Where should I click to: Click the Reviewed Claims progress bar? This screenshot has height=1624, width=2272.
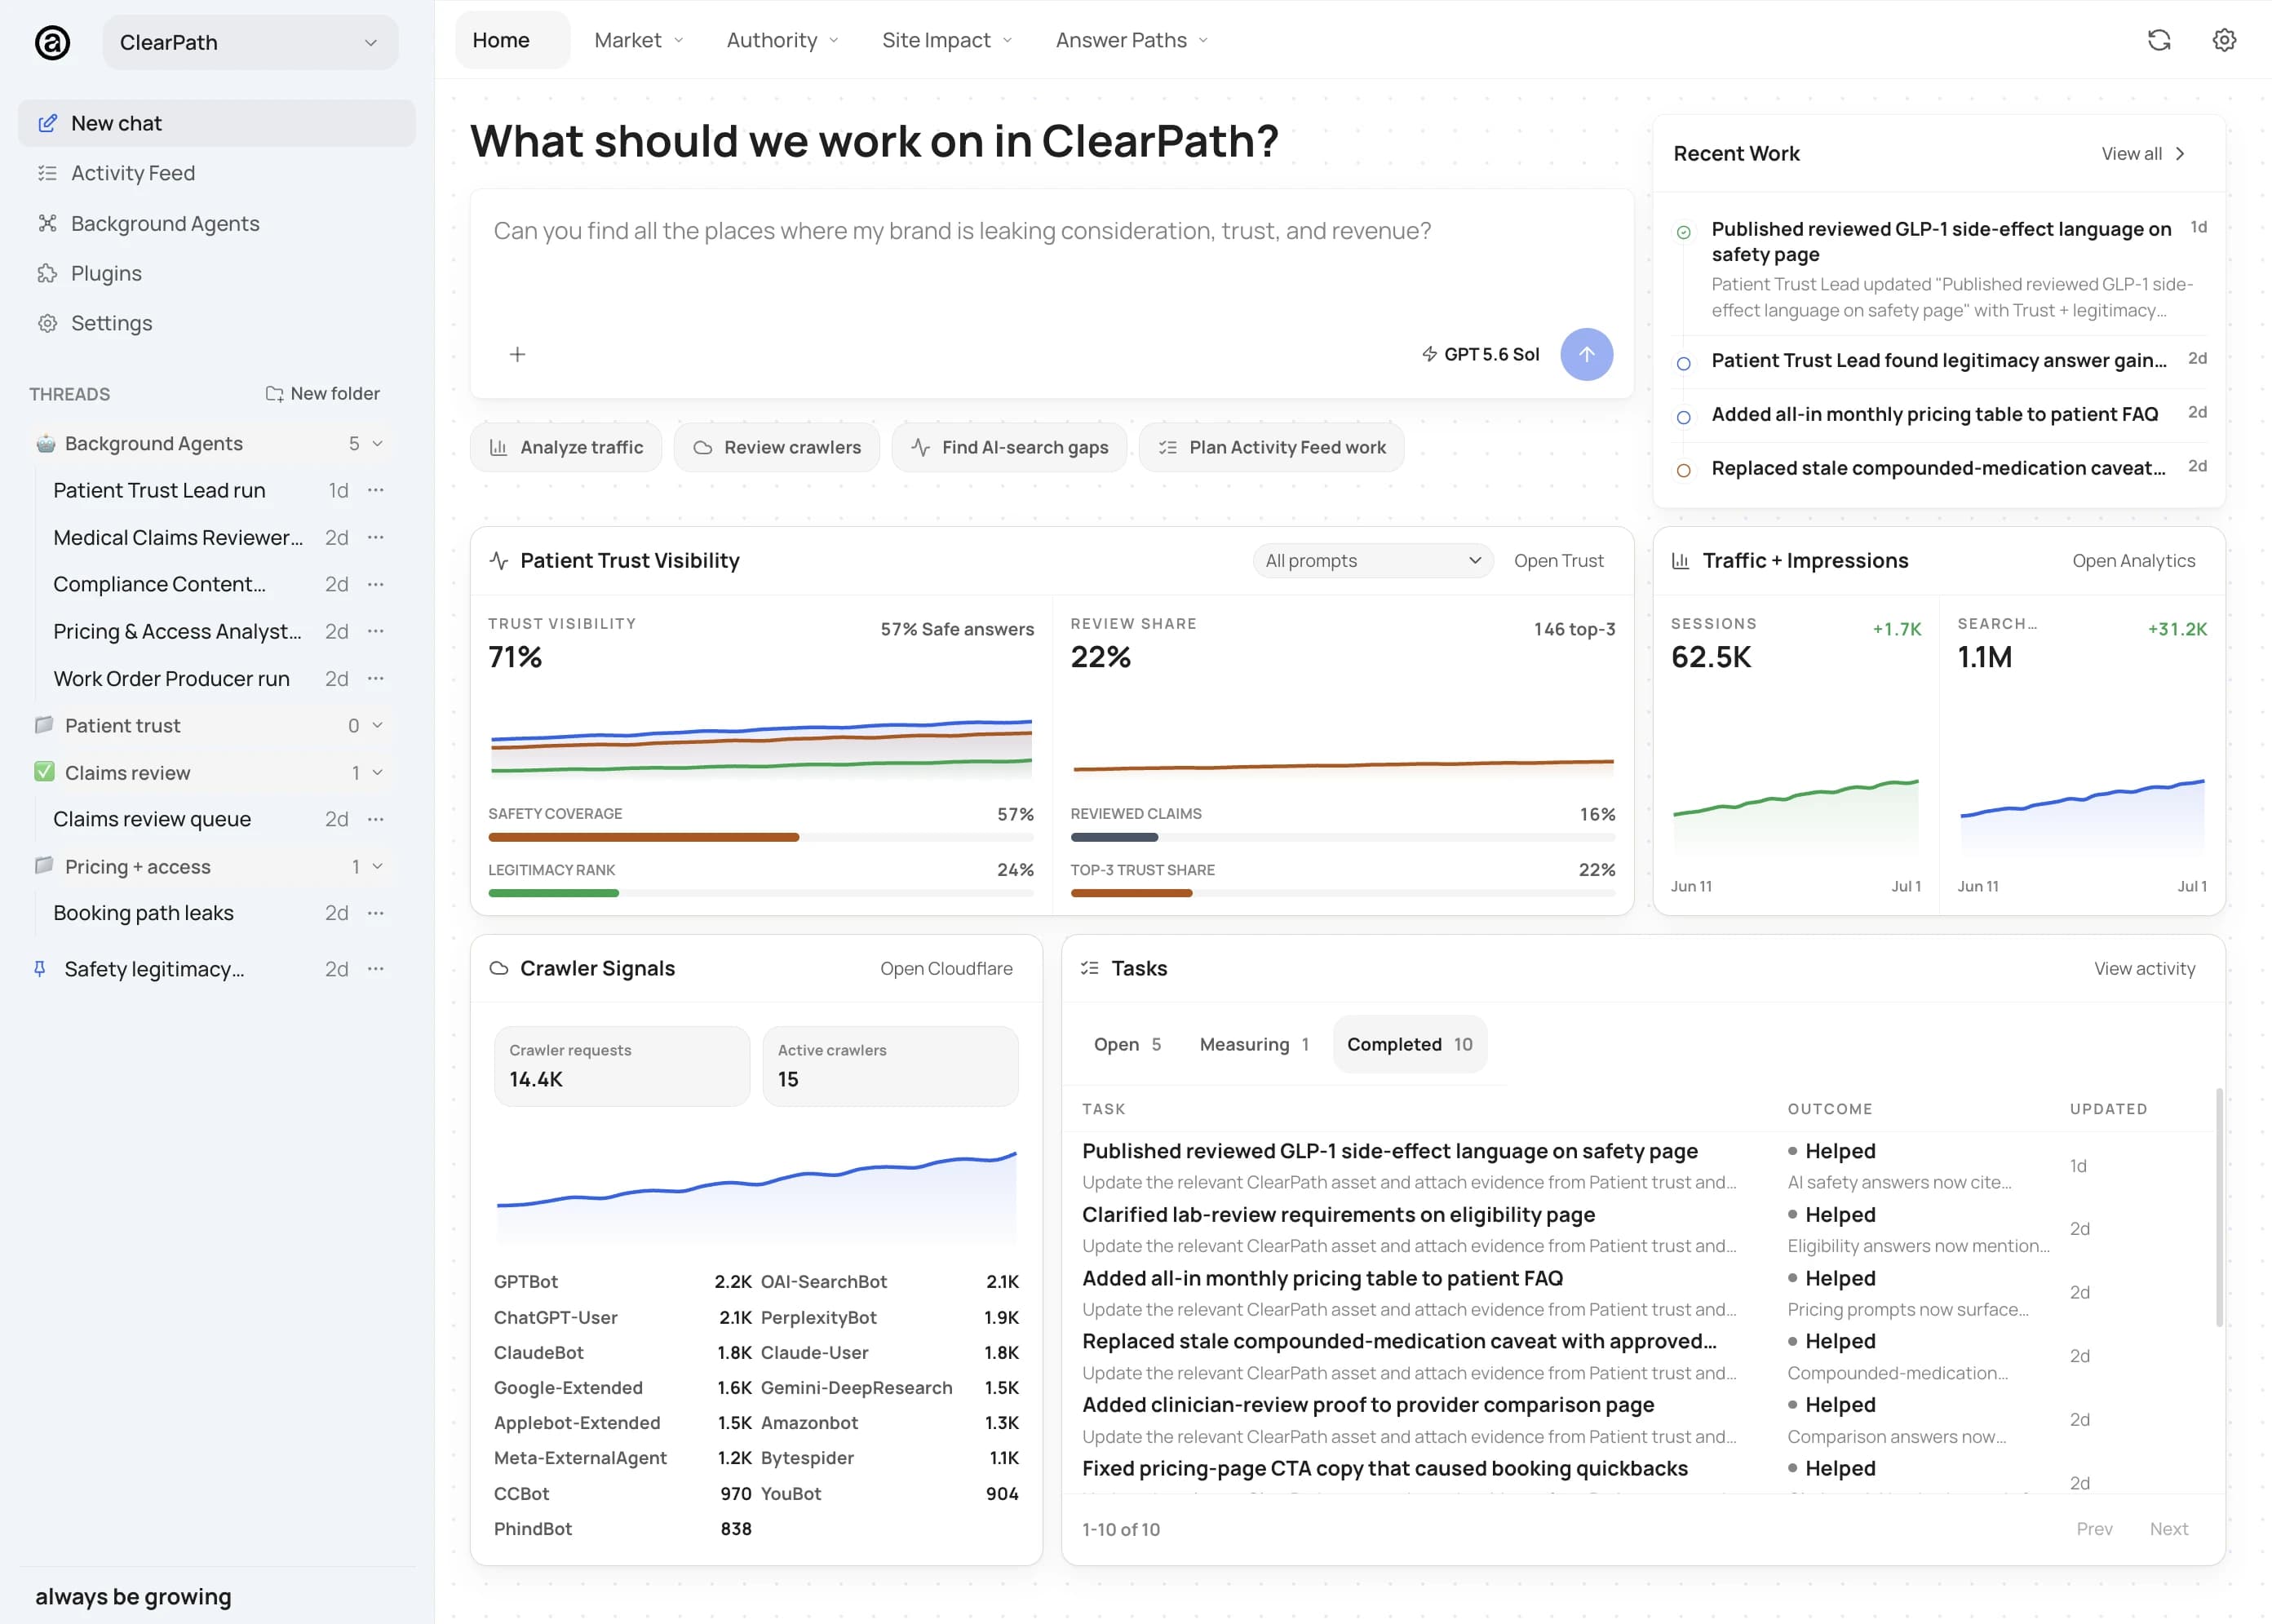point(1342,837)
